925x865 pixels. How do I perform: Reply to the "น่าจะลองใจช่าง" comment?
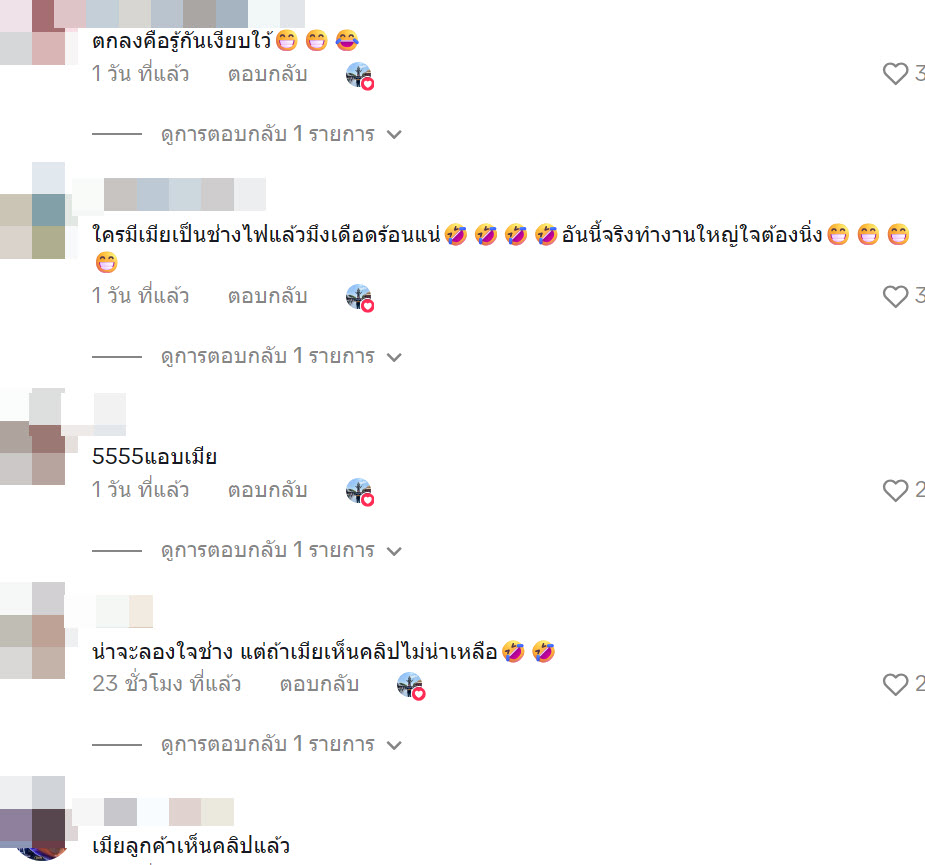coord(319,684)
